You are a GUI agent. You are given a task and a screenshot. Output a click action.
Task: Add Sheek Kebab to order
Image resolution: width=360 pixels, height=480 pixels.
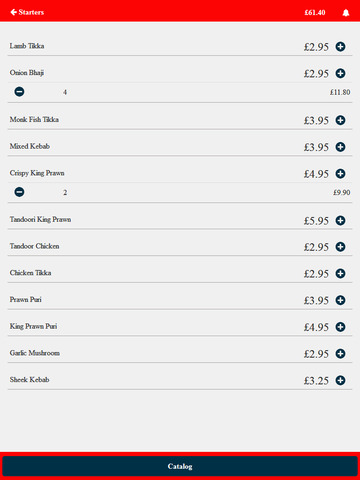(340, 380)
